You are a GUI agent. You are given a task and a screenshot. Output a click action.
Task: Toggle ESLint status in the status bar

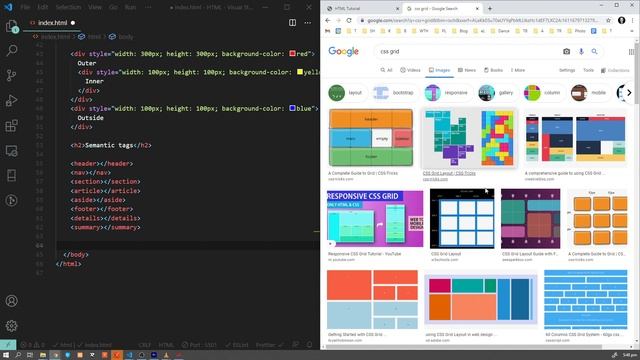tap(237, 345)
